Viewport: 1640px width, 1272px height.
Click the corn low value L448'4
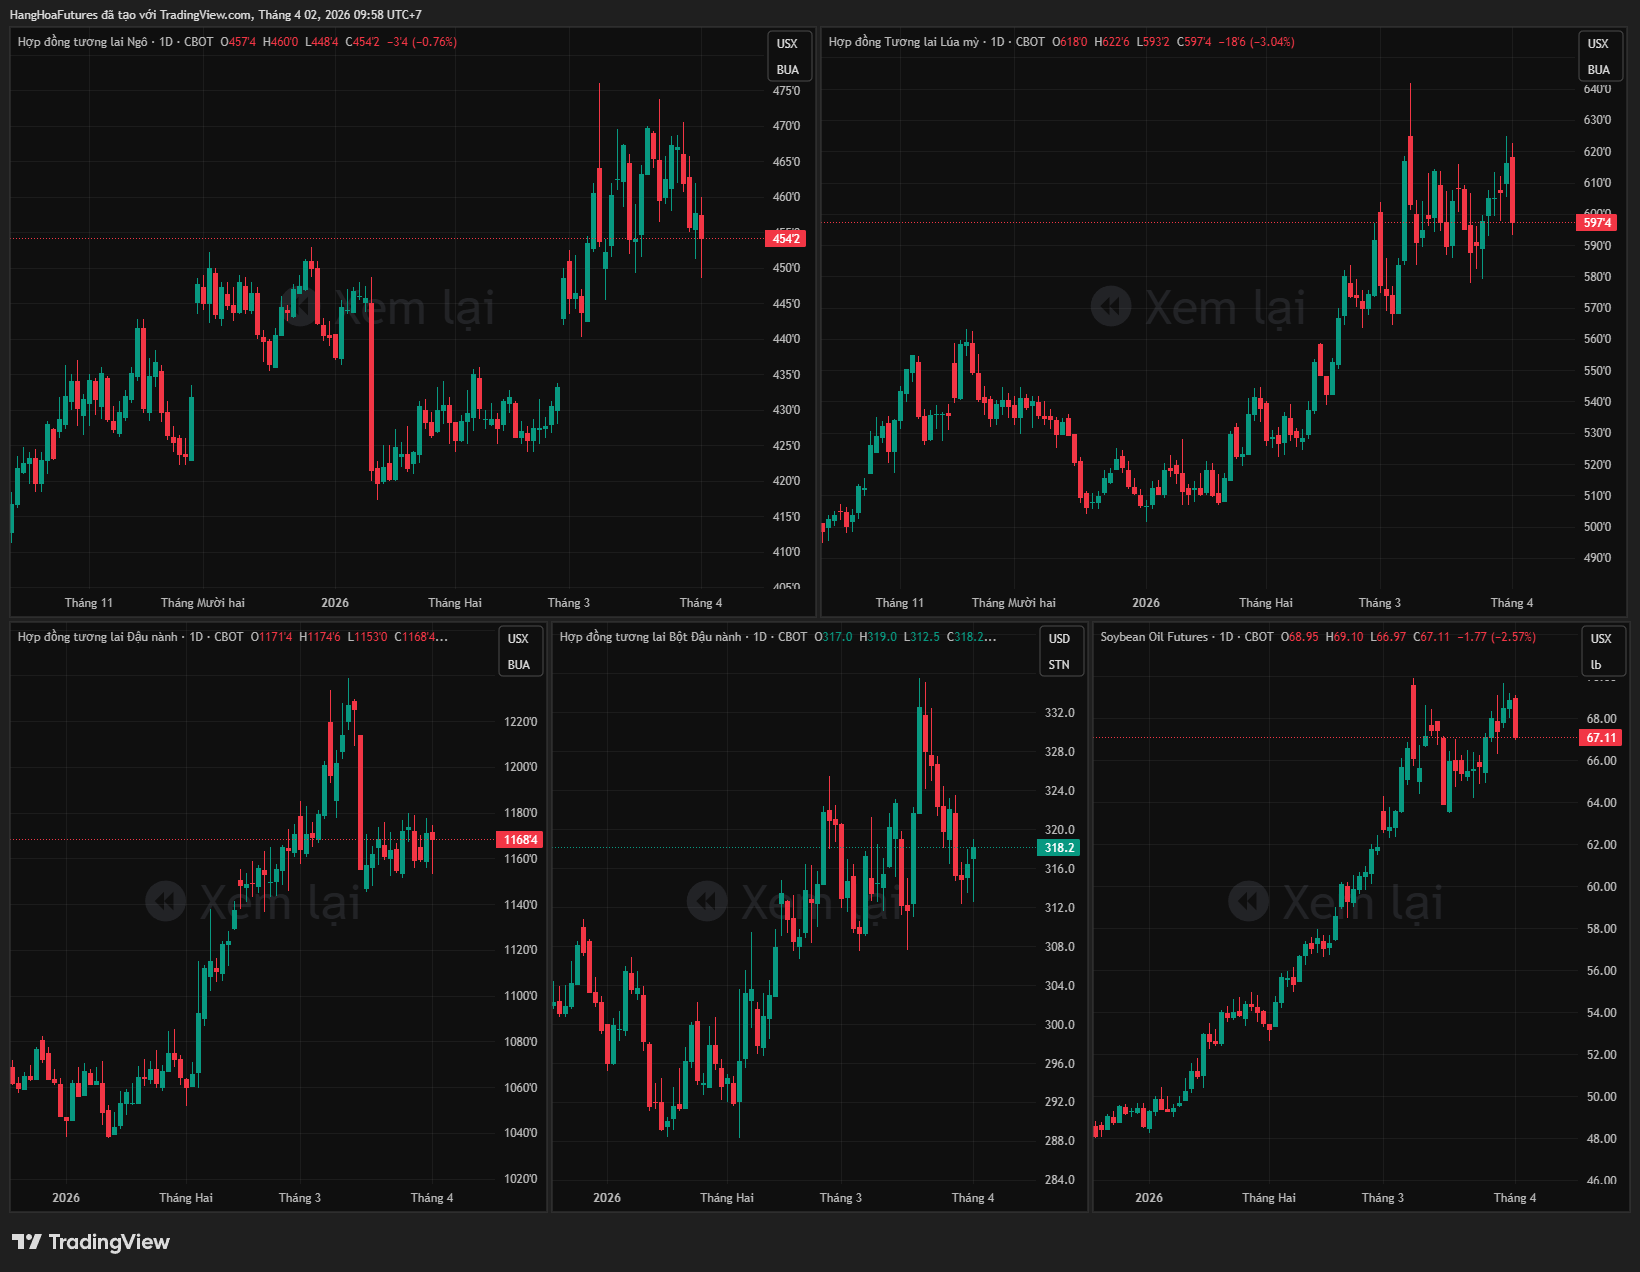pyautogui.click(x=321, y=42)
